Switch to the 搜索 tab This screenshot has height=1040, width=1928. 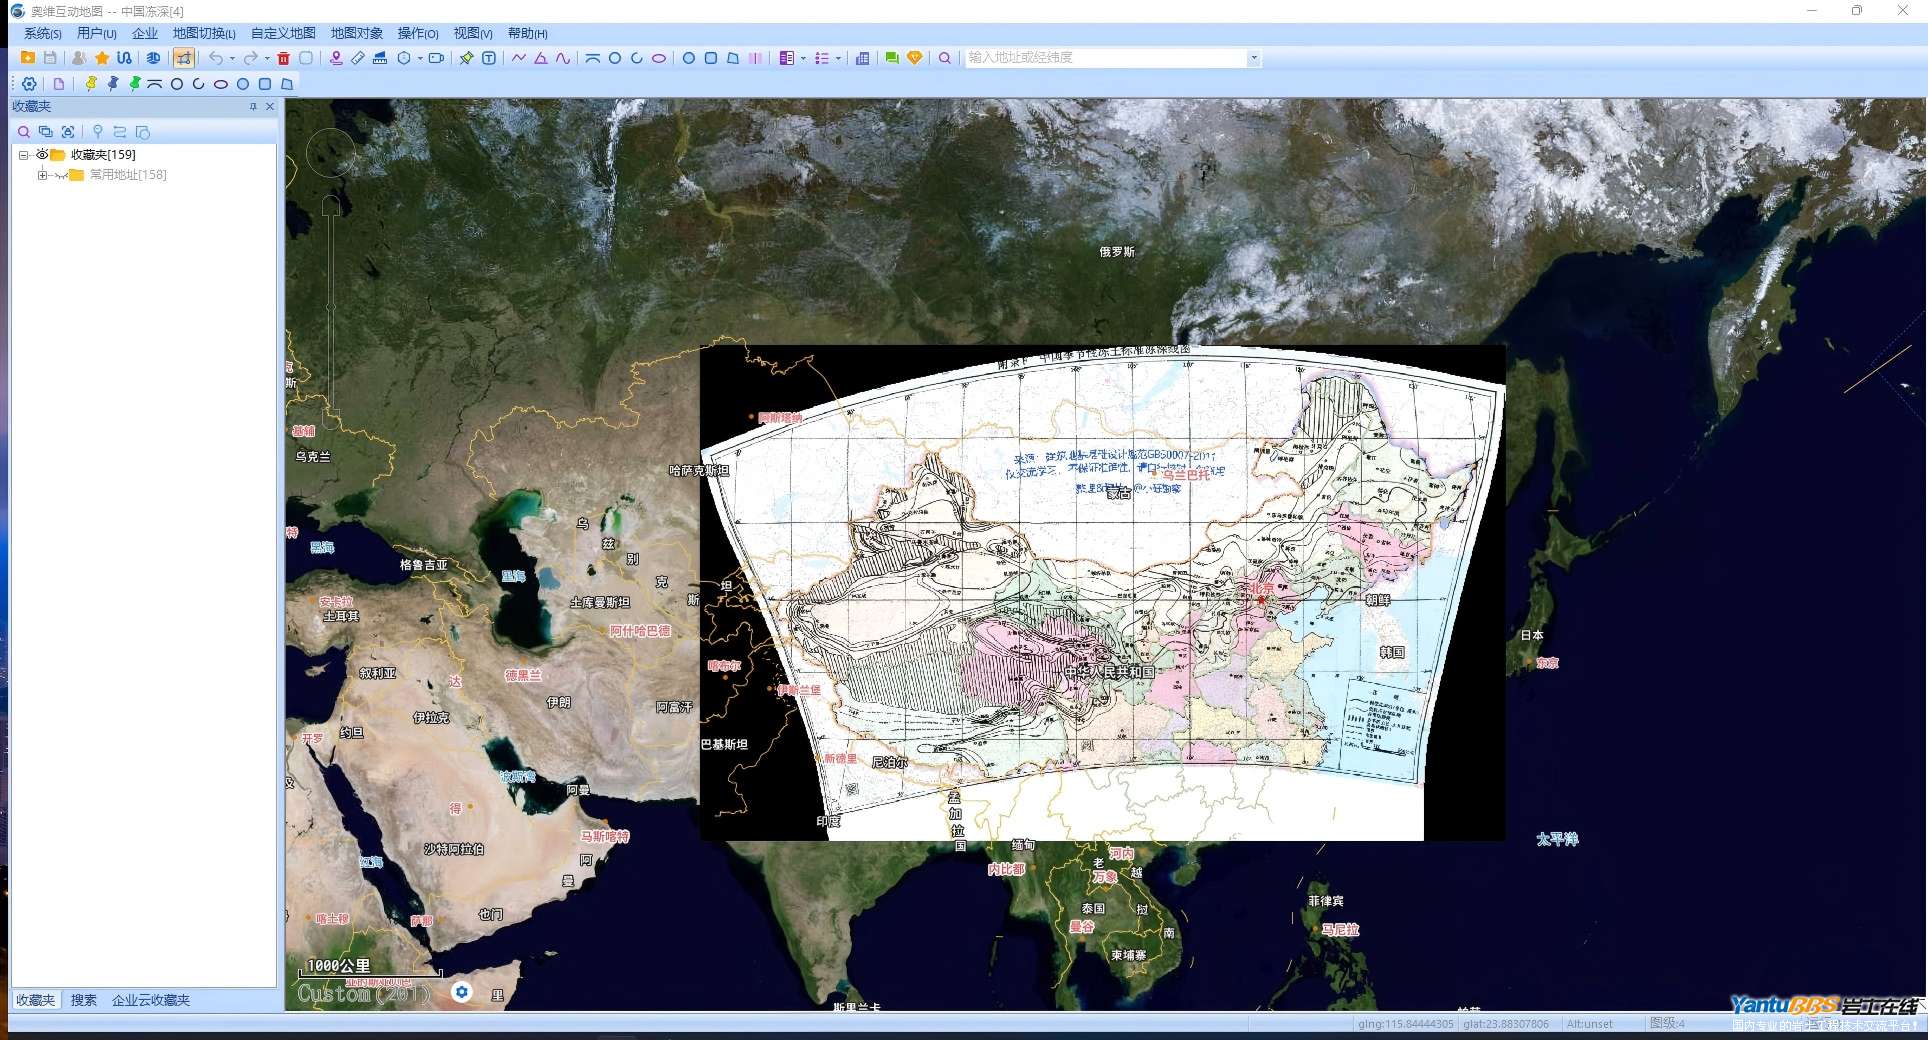tap(84, 1000)
